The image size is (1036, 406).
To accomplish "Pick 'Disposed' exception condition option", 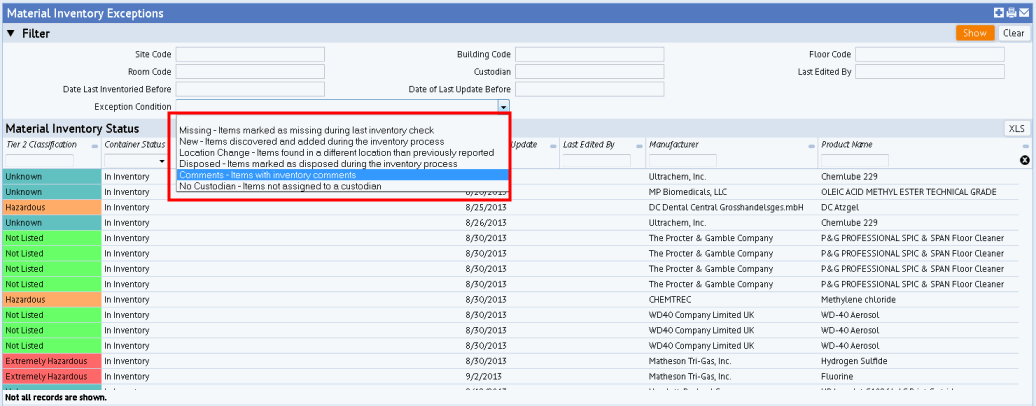I will [318, 163].
